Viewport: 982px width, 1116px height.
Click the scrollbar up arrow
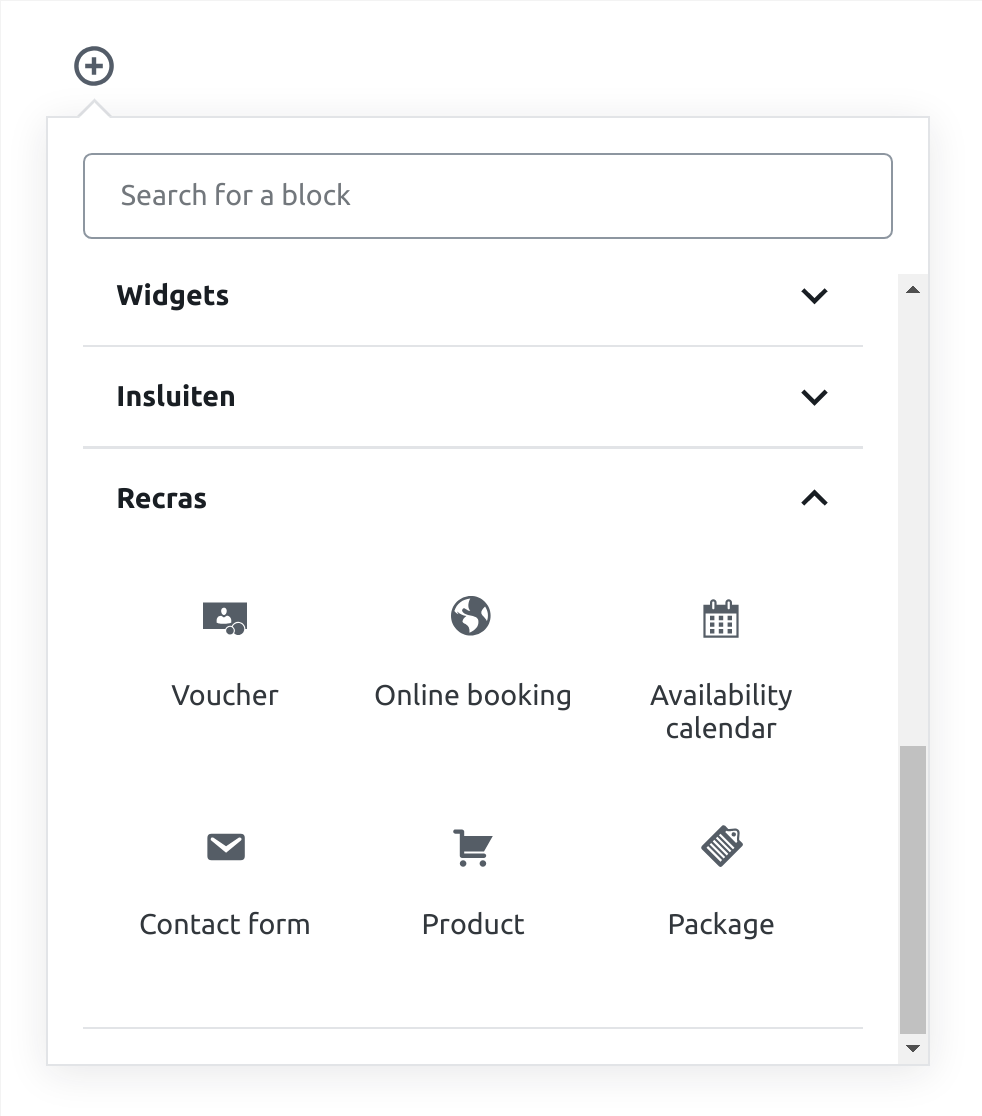point(913,290)
